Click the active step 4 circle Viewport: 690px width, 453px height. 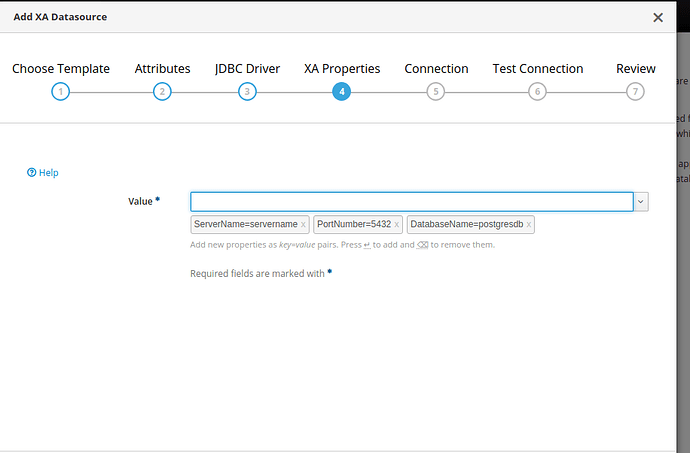(x=342, y=92)
